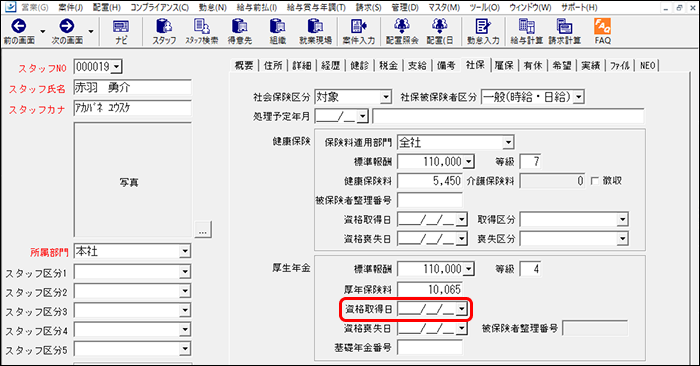
Task: Open 厚生年金 資格喪失日 date dropdown
Action: (462, 328)
